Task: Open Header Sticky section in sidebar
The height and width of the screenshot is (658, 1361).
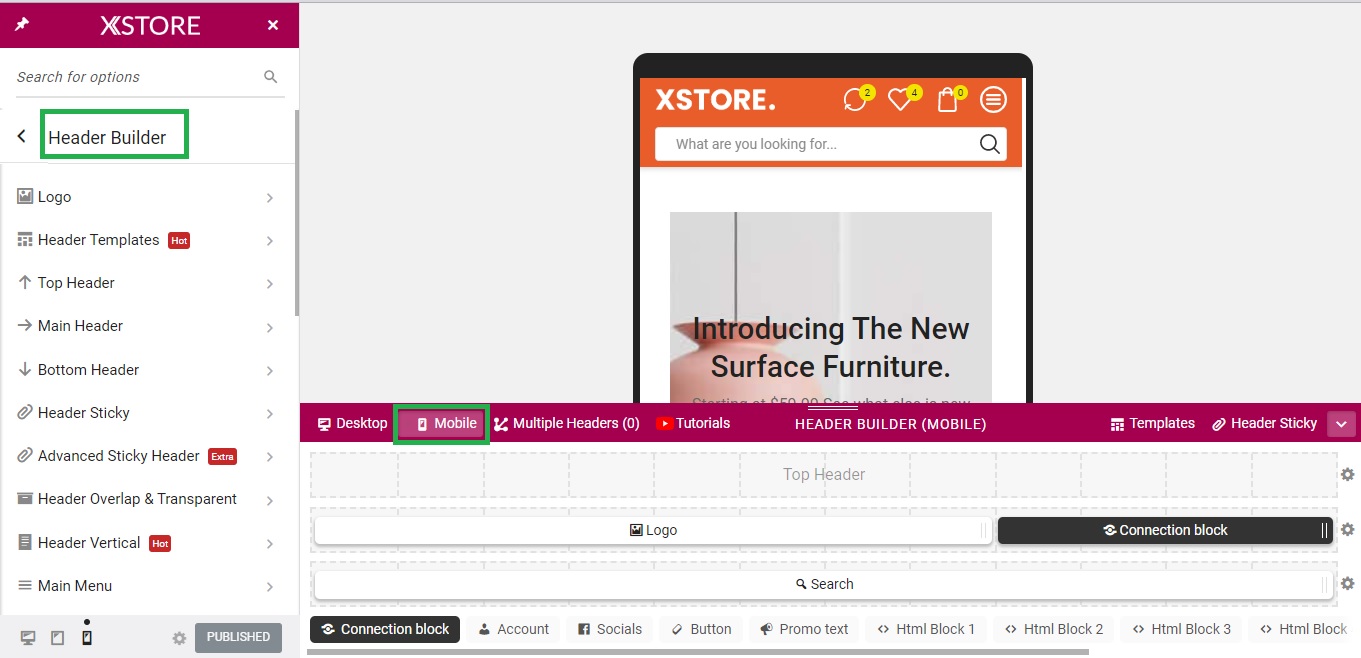Action: [148, 413]
